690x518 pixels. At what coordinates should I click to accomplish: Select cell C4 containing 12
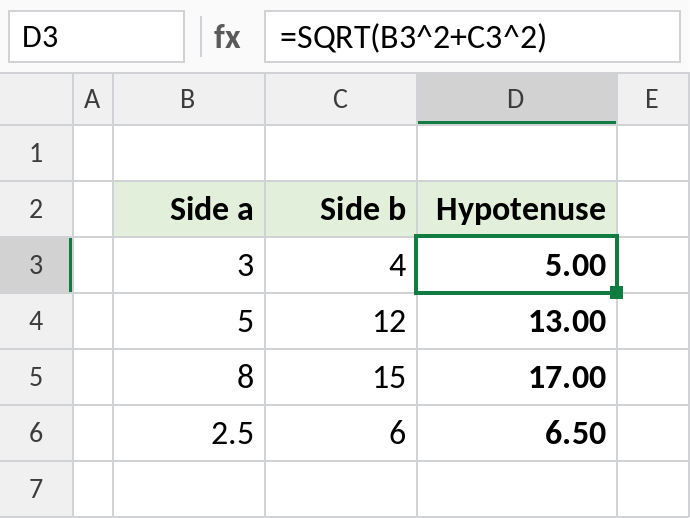(x=341, y=321)
